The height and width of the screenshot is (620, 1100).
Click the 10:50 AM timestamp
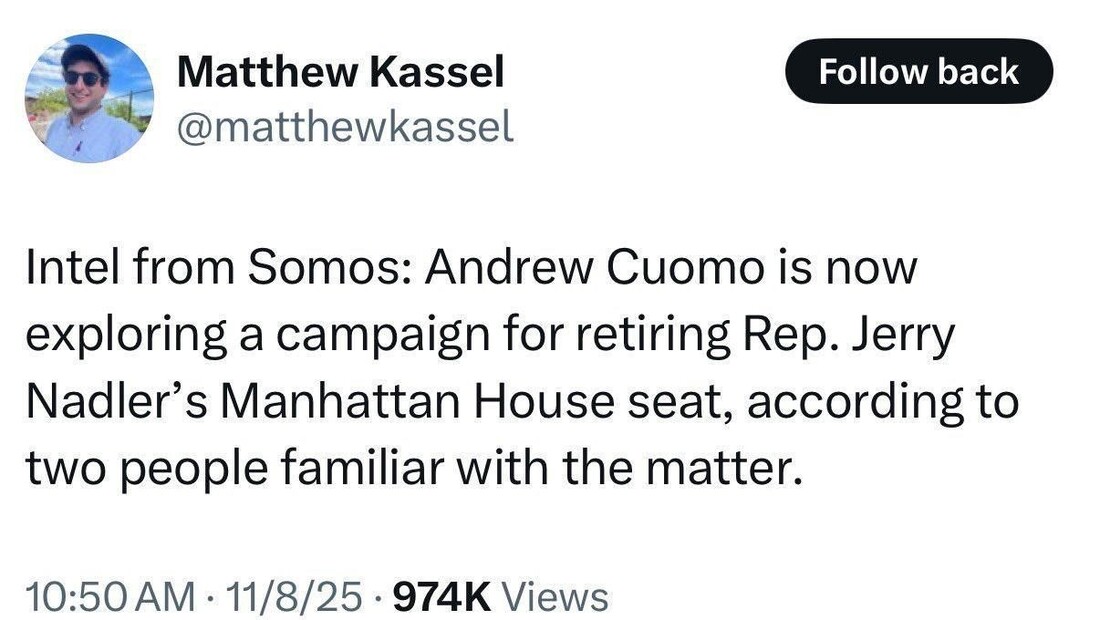(x=110, y=597)
